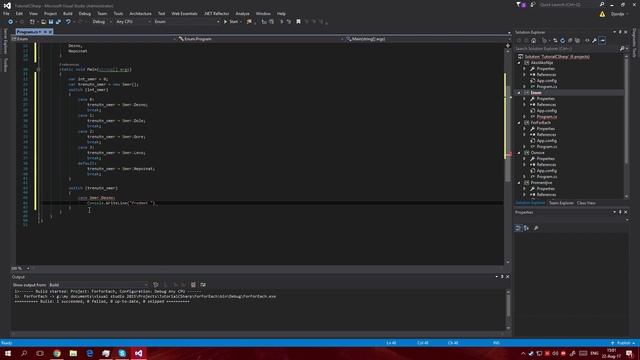The image size is (640, 360).
Task: Collapse the Osnove project node
Action: tap(519, 153)
